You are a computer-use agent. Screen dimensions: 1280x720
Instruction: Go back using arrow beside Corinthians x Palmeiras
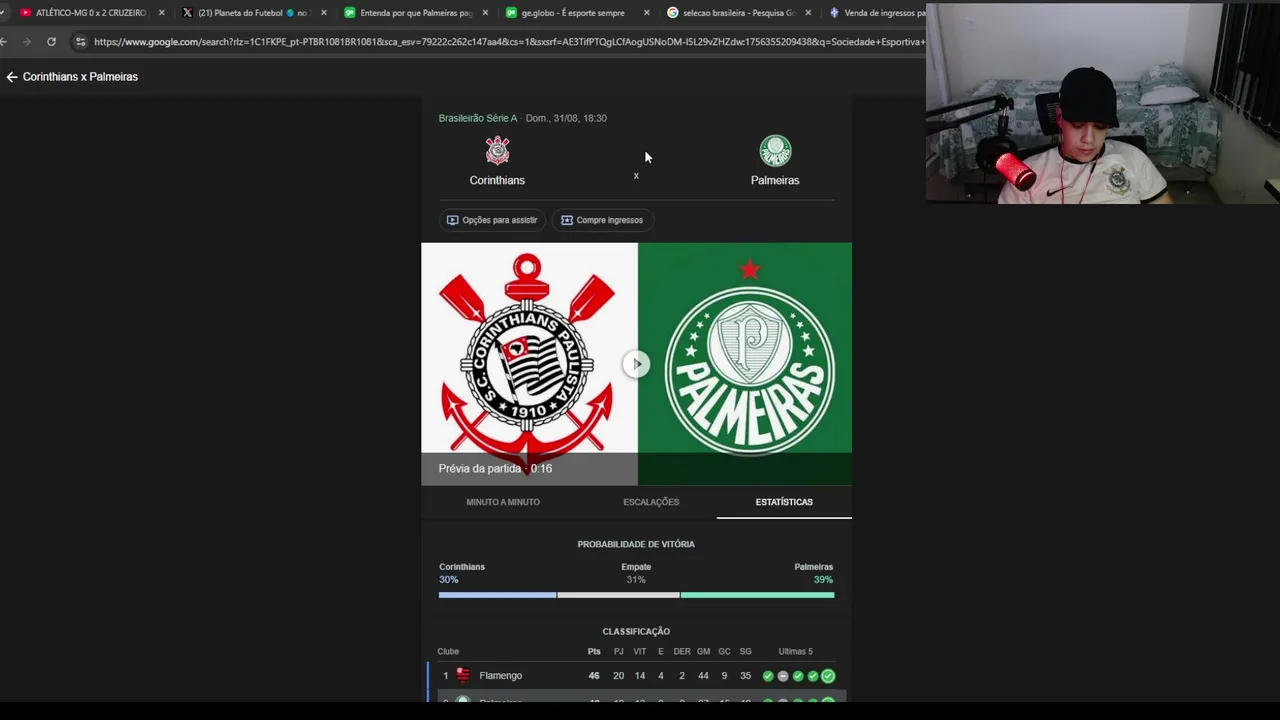tap(12, 77)
